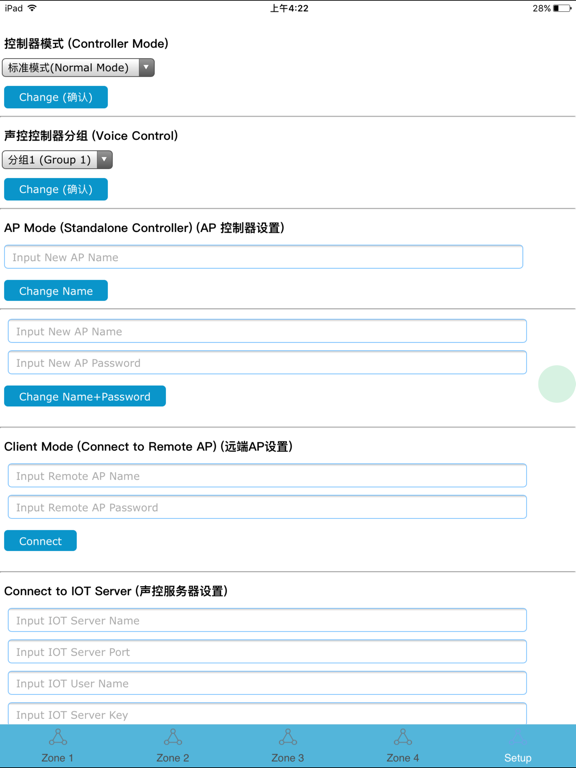Viewport: 576px width, 768px height.
Task: Open the Voice Control group dropdown
Action: pos(57,160)
